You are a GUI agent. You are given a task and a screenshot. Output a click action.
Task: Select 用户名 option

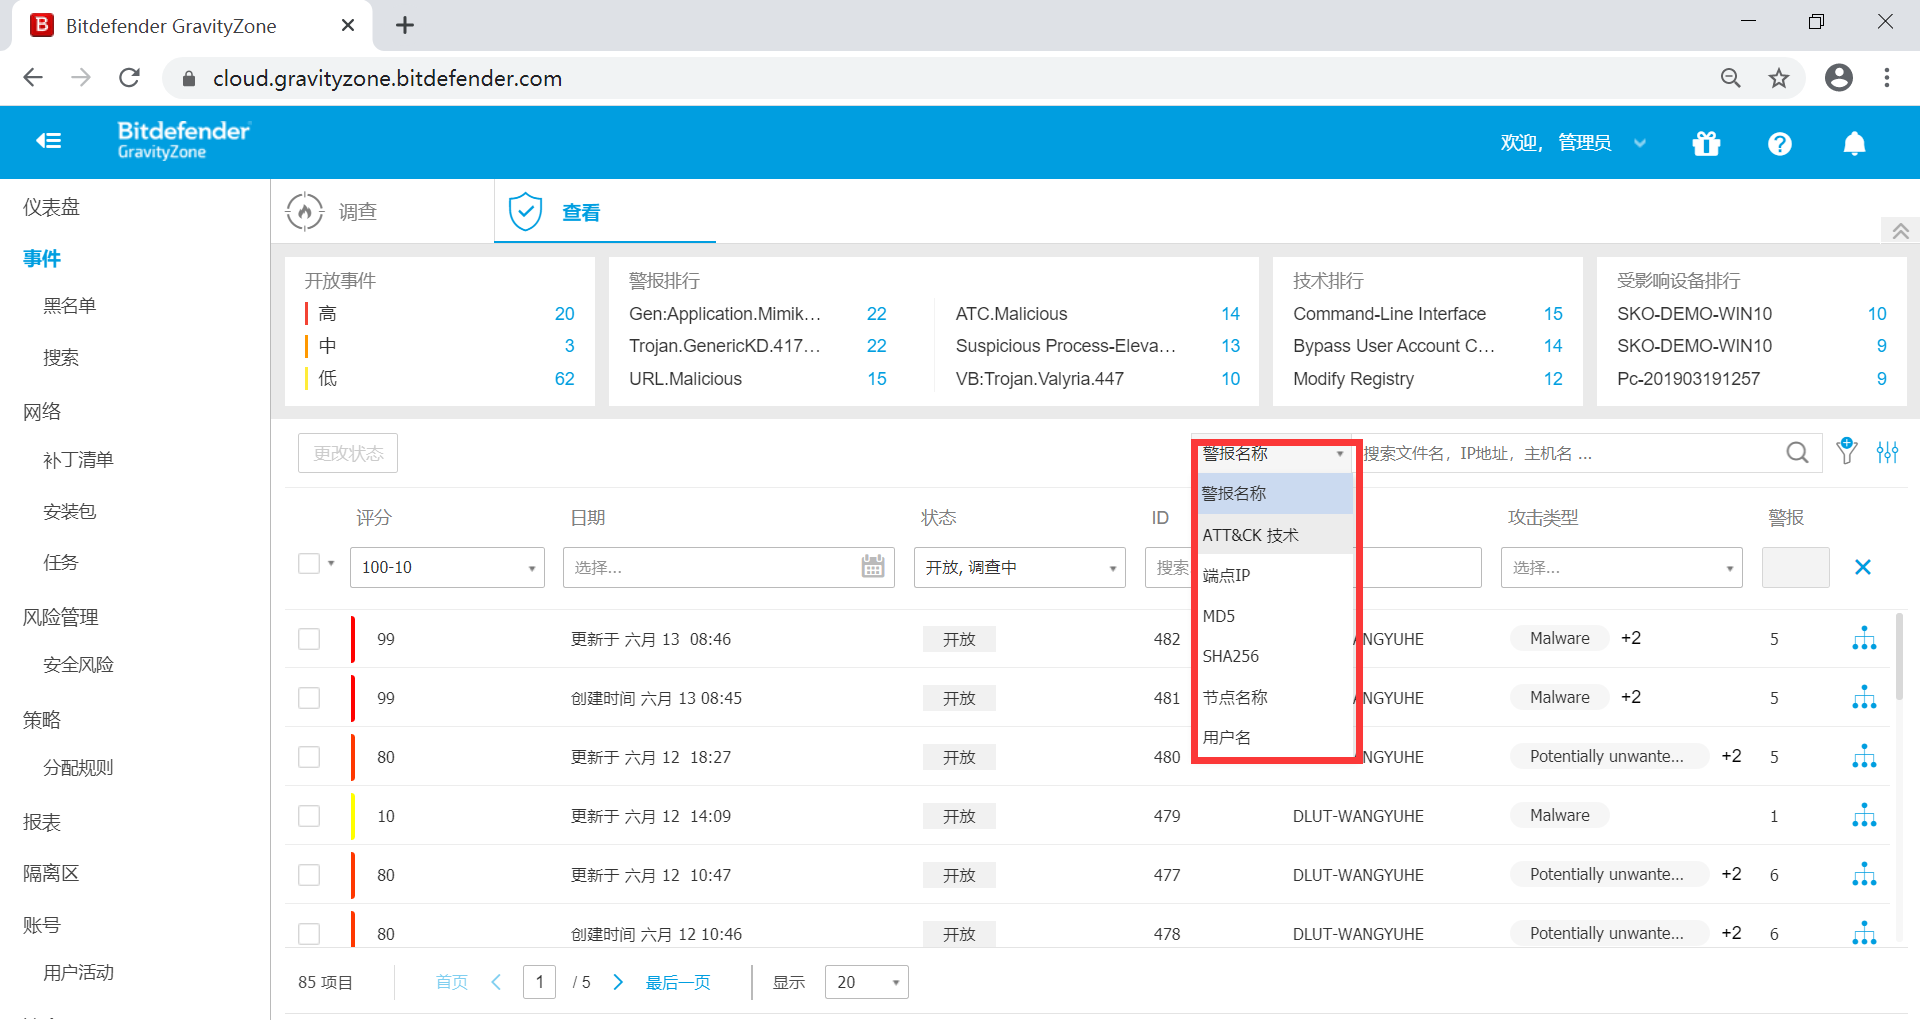tap(1275, 737)
